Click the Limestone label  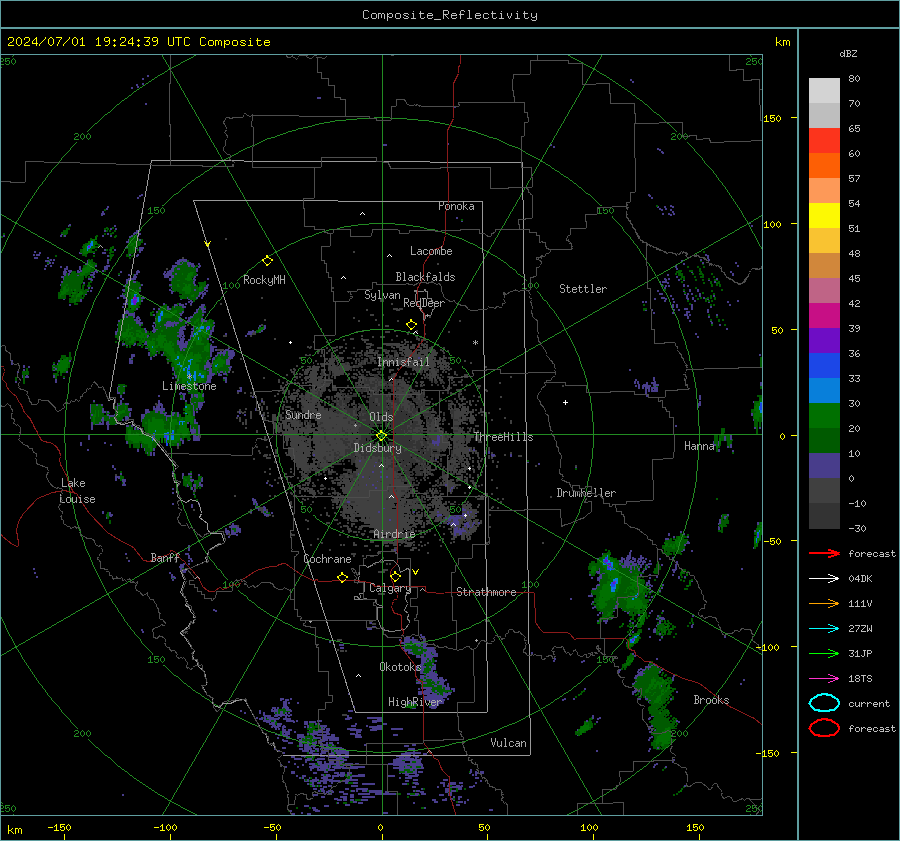click(189, 386)
